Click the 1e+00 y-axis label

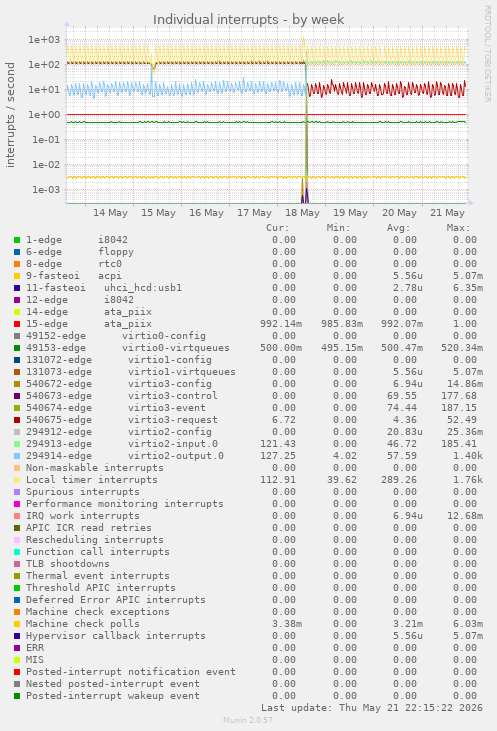tap(45, 115)
